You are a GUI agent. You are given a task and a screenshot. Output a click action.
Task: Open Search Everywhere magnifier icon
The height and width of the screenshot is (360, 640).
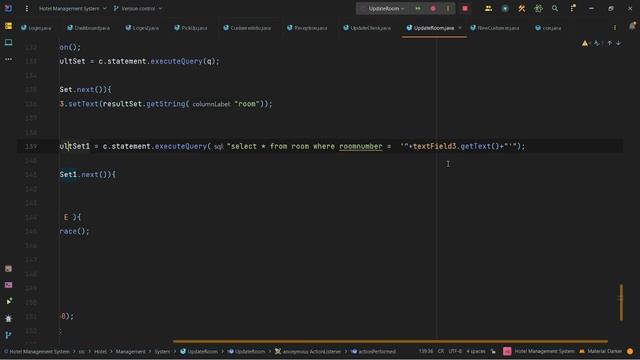[555, 8]
